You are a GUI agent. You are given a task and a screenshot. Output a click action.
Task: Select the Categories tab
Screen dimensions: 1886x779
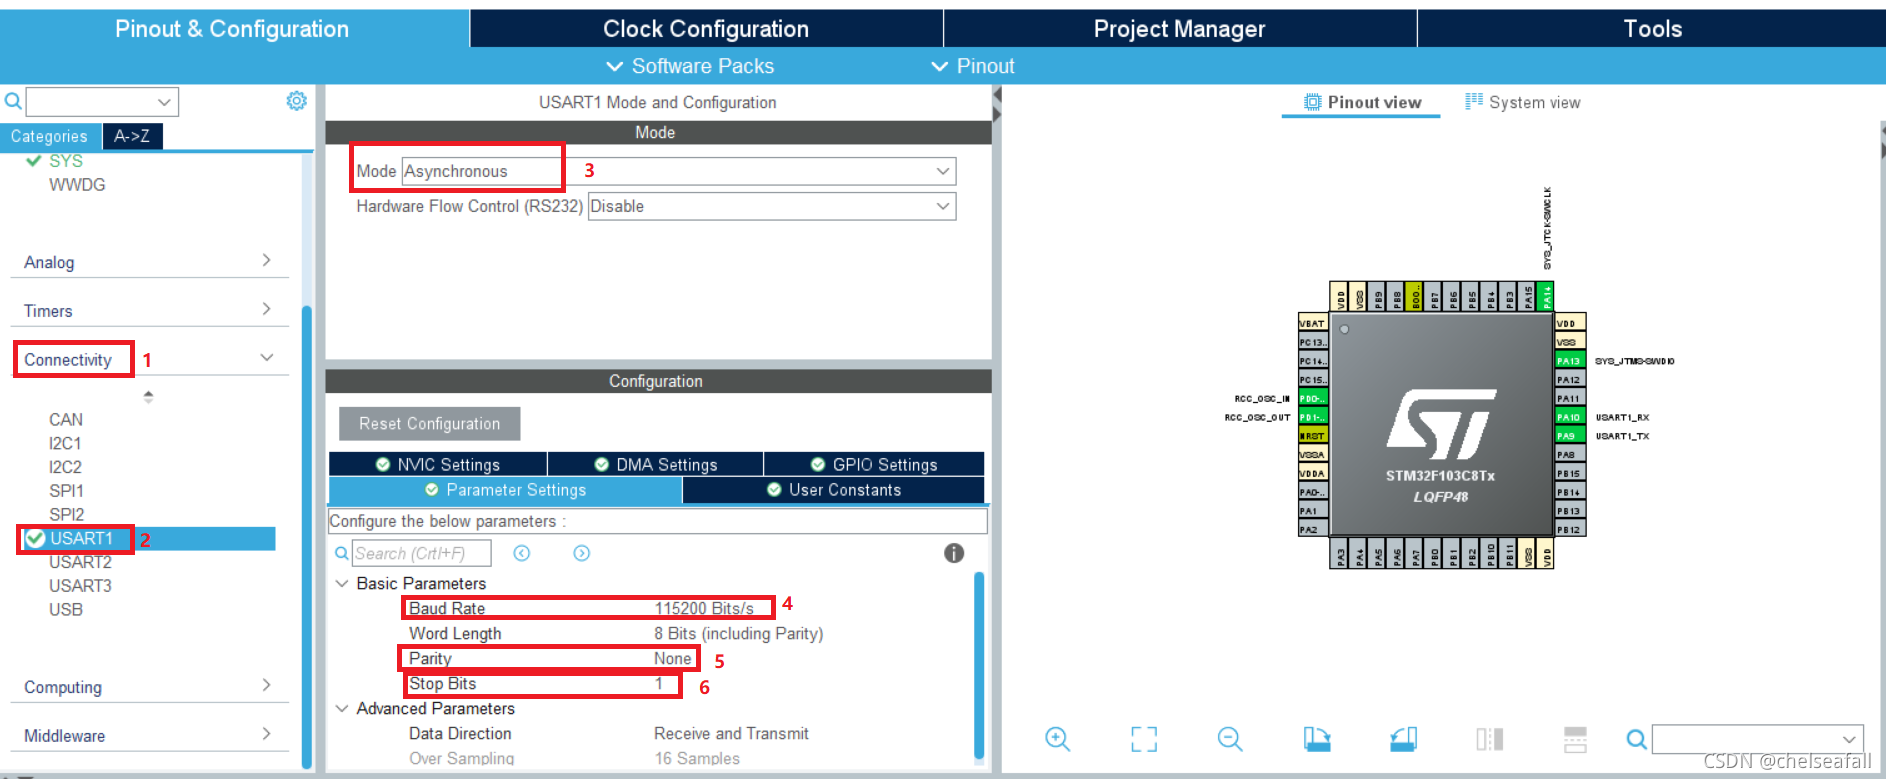coord(50,136)
